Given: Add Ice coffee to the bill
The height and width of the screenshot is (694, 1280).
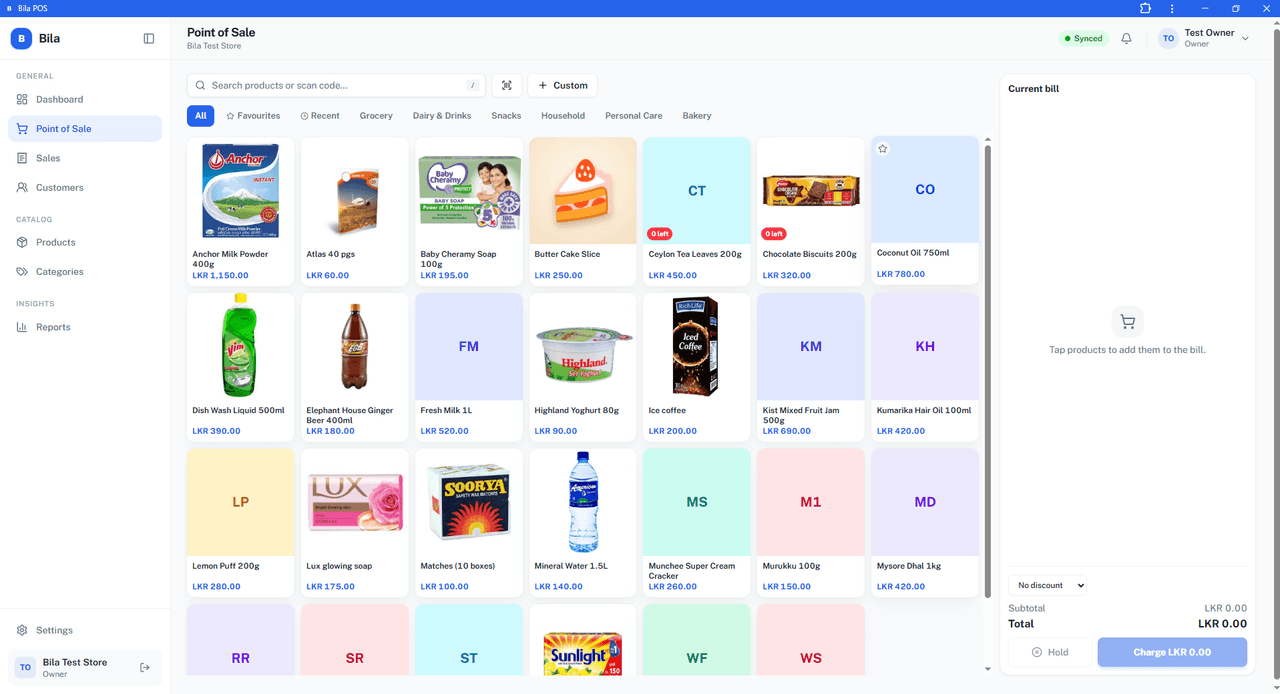Looking at the screenshot, I should point(697,368).
